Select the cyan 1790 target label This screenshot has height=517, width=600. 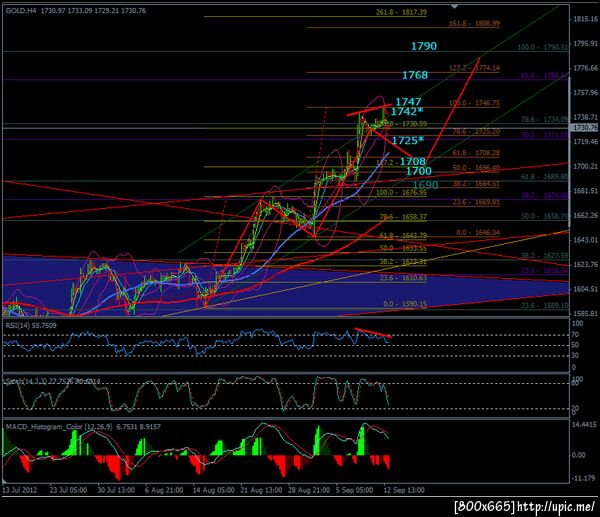(x=424, y=46)
